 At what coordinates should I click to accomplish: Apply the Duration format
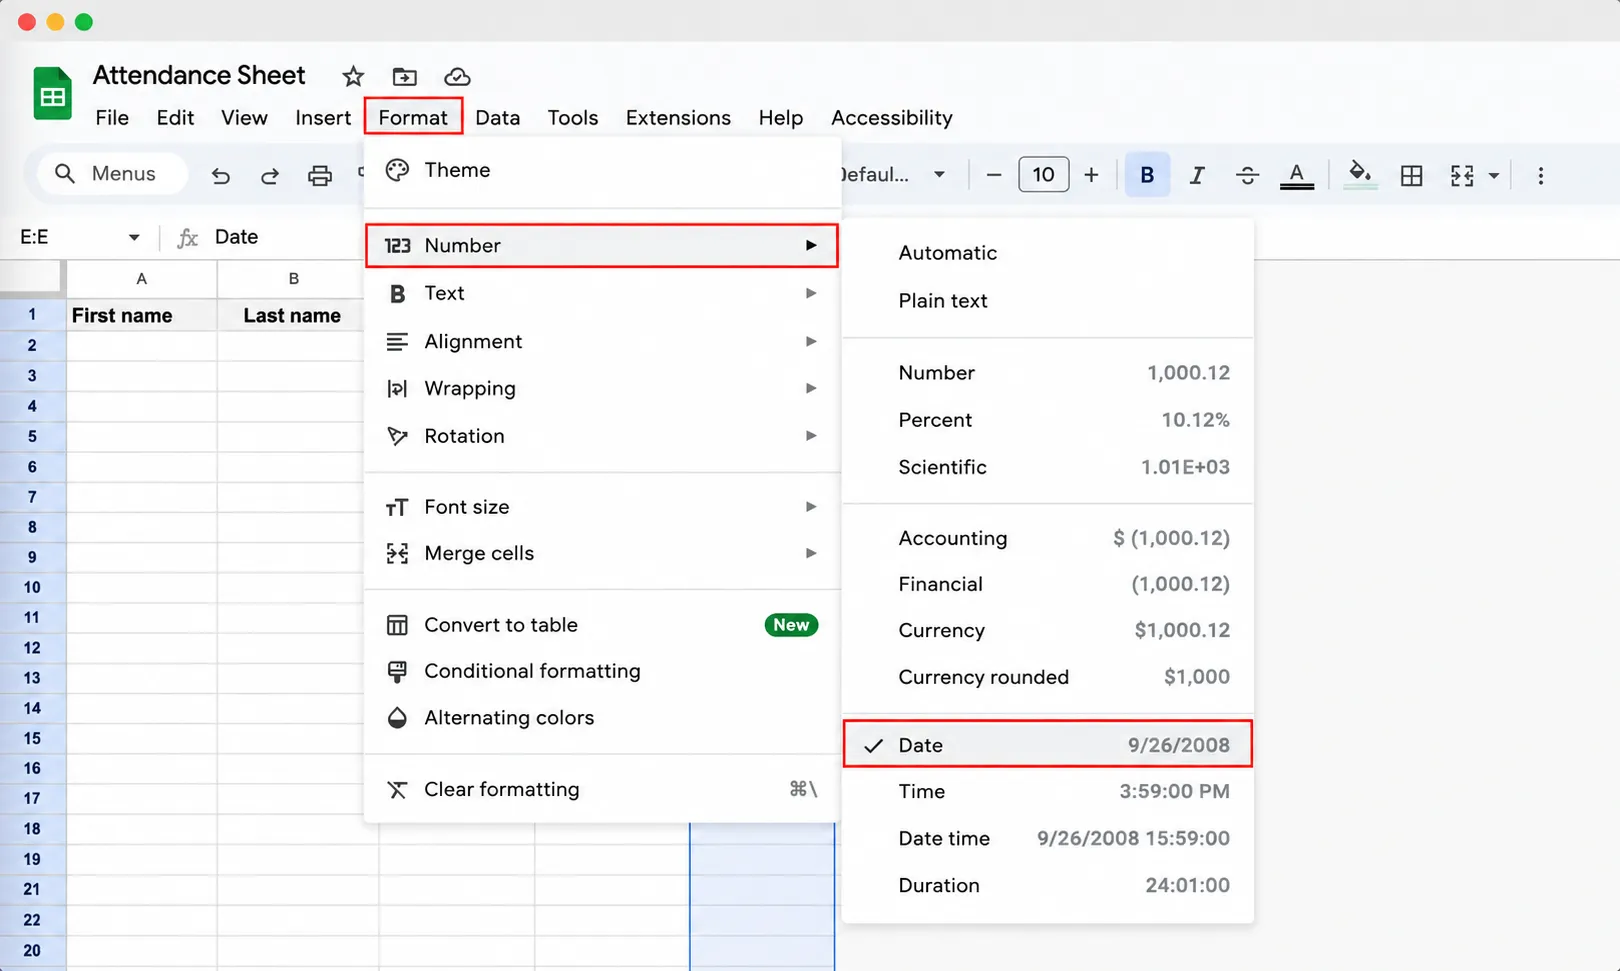point(1048,885)
